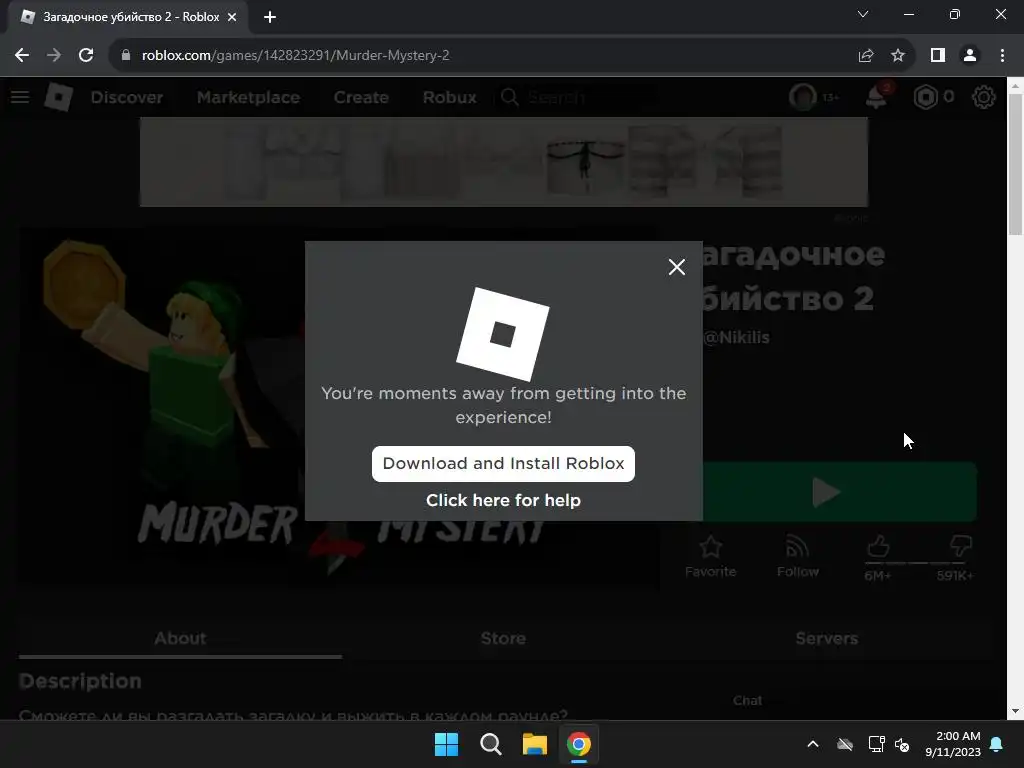This screenshot has height=768, width=1024.
Task: Share this page from address bar
Action: pyautogui.click(x=866, y=56)
